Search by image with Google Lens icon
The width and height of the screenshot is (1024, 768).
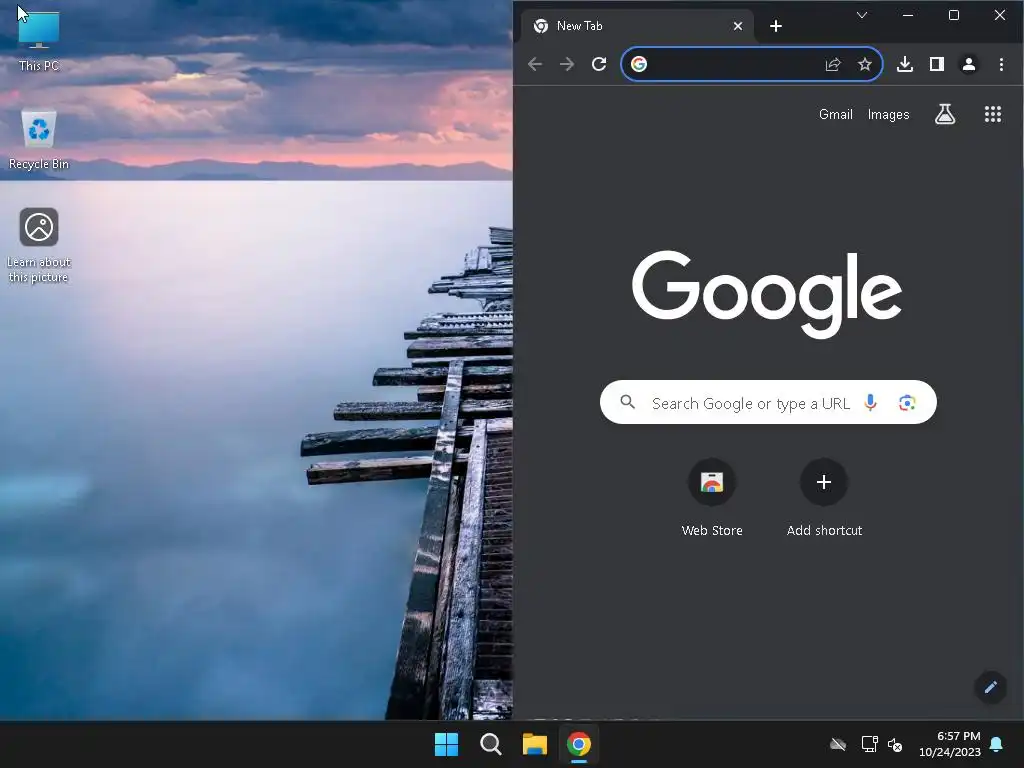906,403
